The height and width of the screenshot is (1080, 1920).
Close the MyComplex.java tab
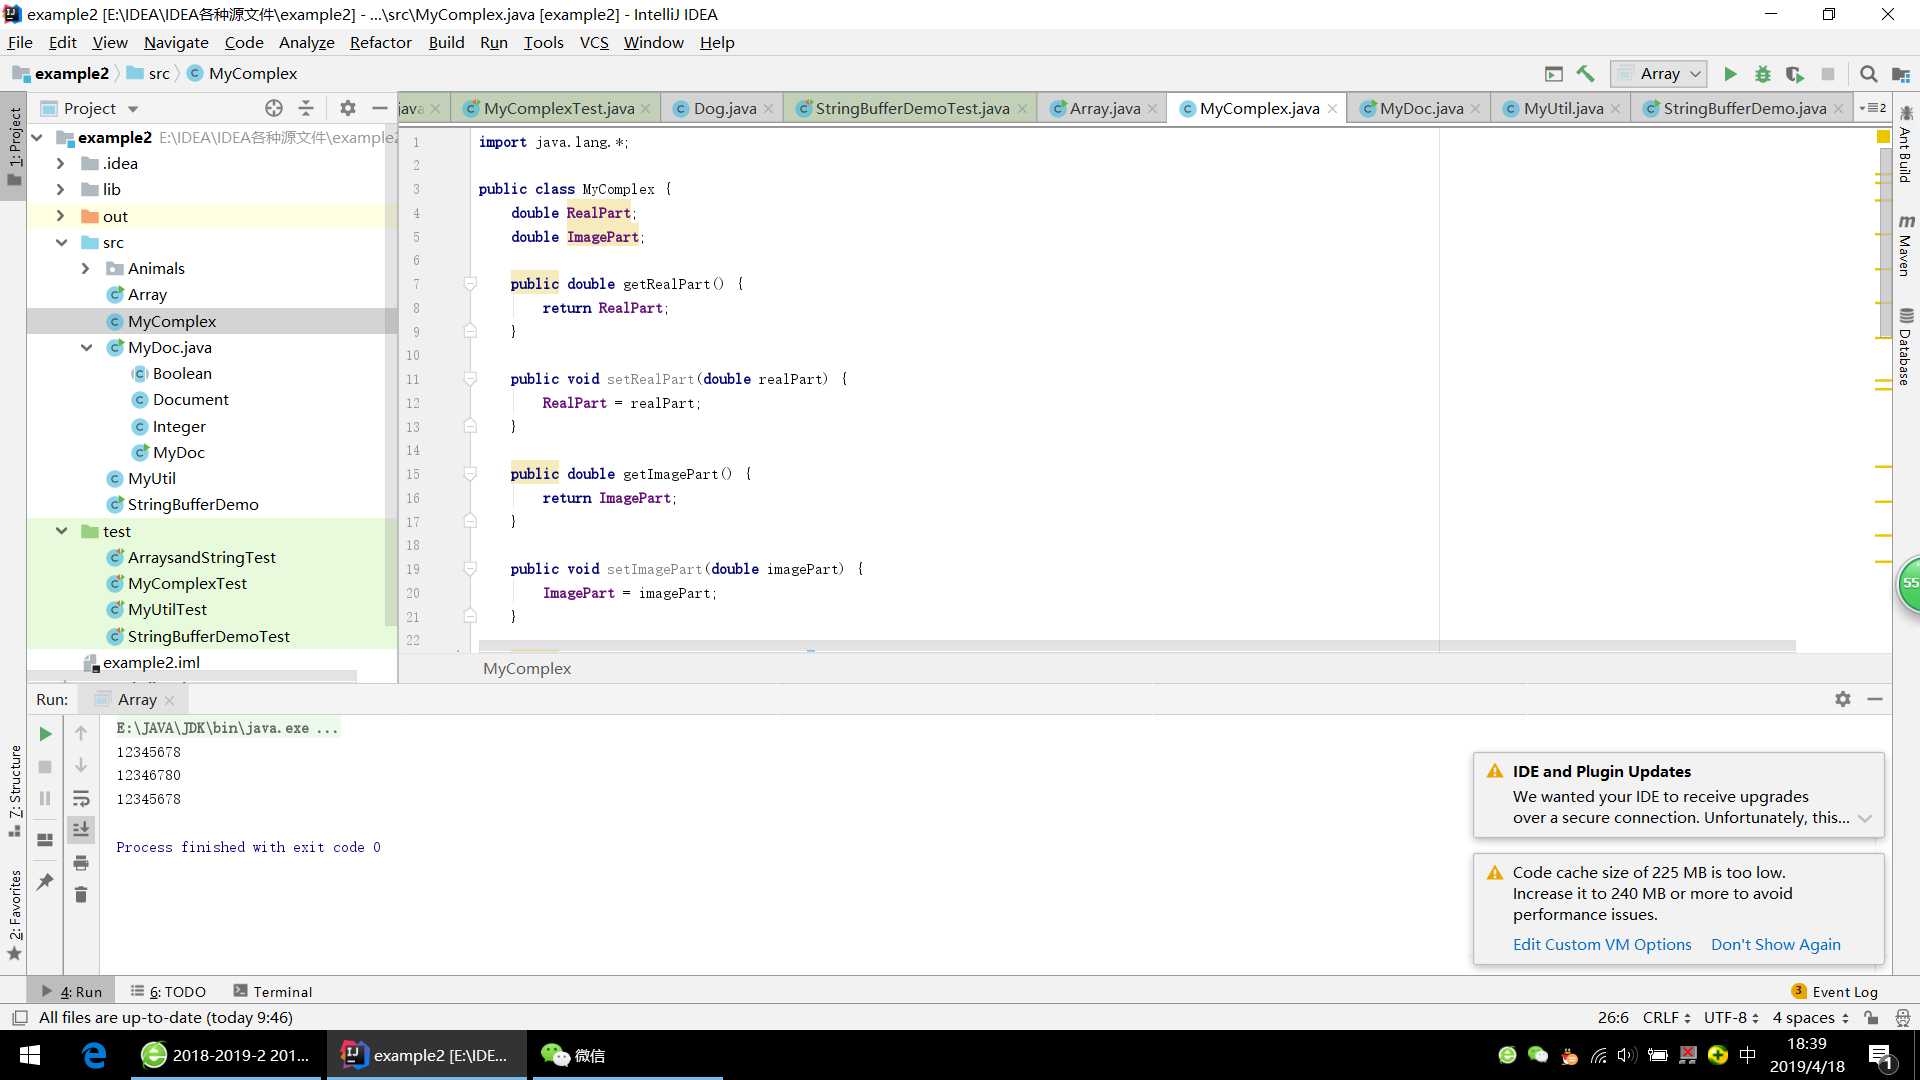click(x=1332, y=109)
